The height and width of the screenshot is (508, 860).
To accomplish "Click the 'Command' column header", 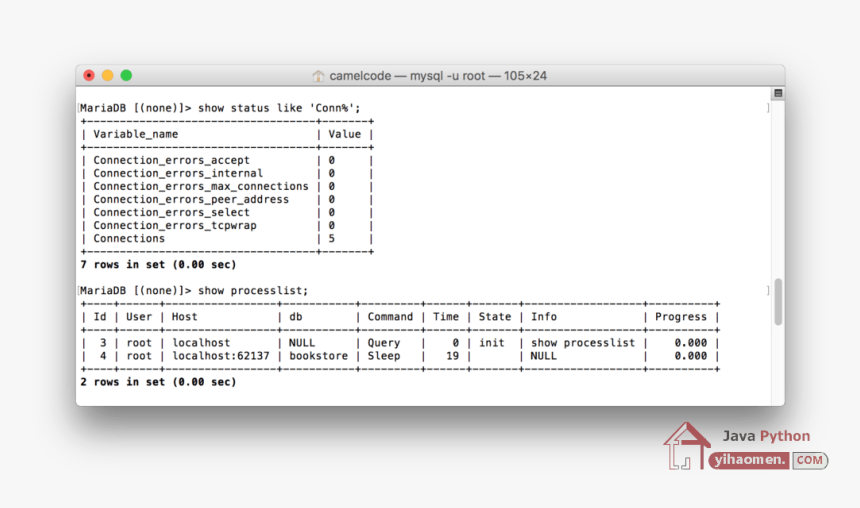I will (x=390, y=317).
